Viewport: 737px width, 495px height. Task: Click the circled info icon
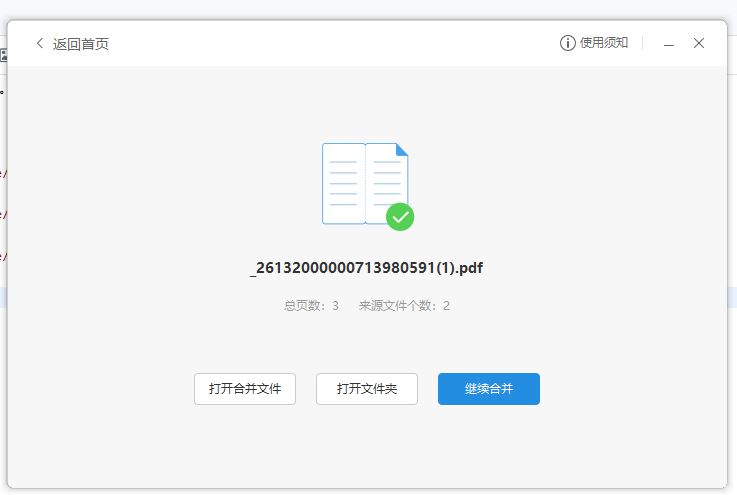(x=567, y=43)
